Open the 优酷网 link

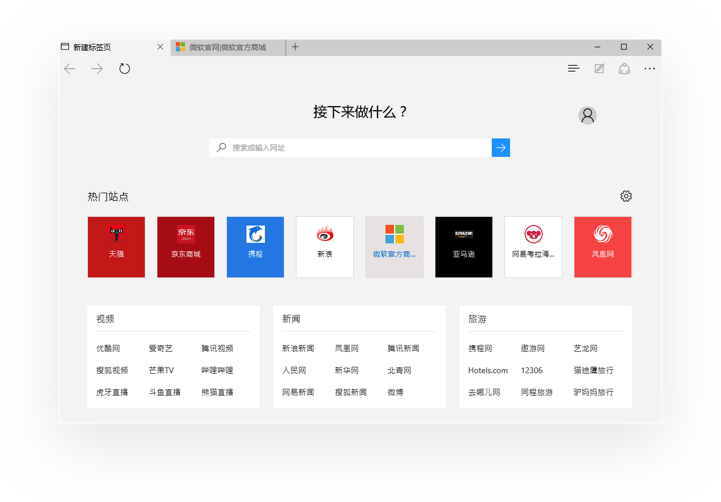(x=108, y=348)
